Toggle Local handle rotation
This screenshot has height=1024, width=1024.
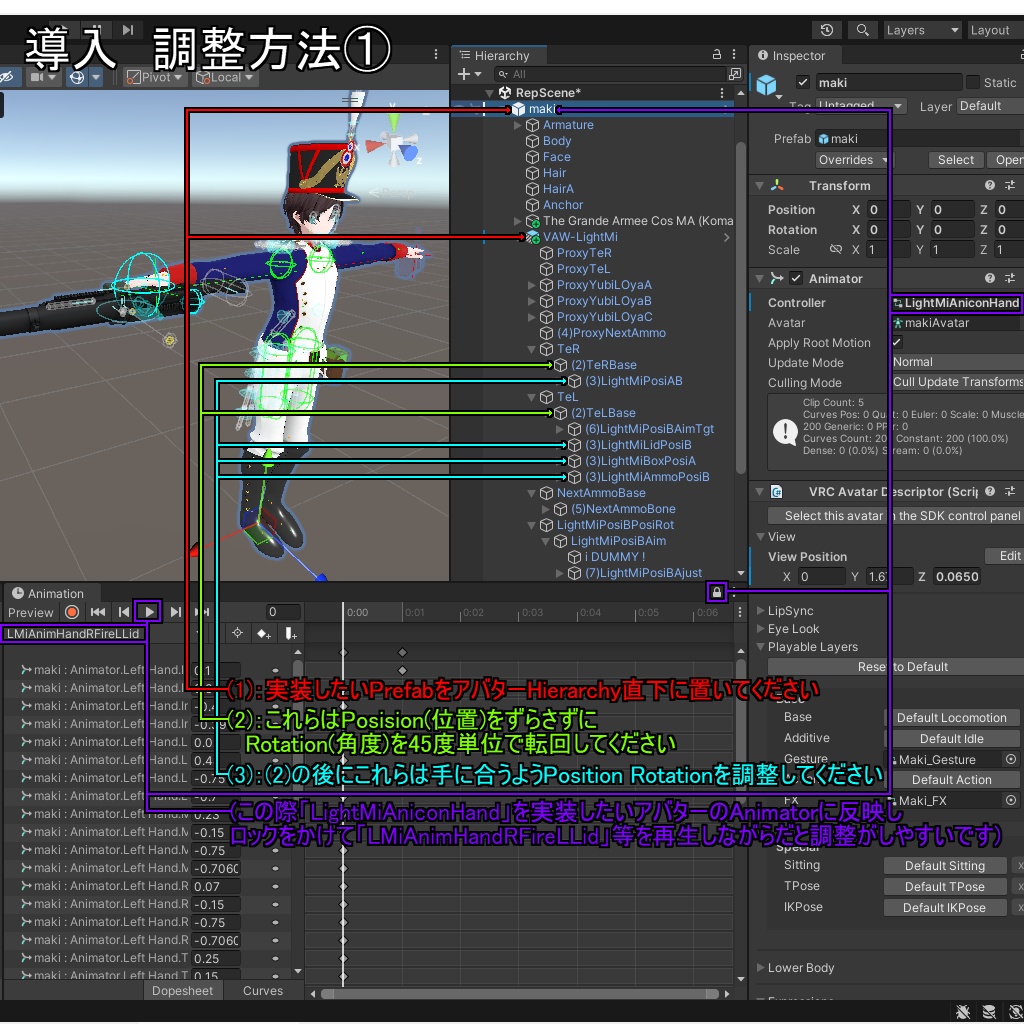click(225, 77)
